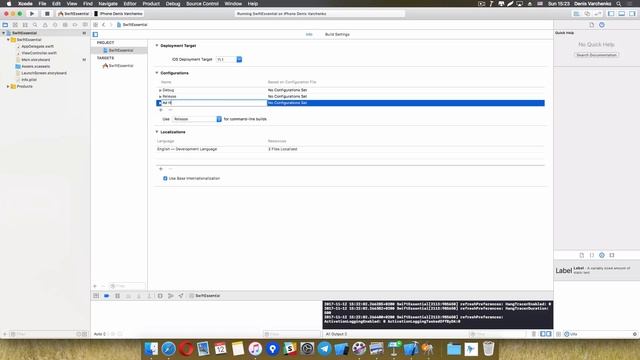Open the Quick Help inspector icon

coord(602,25)
